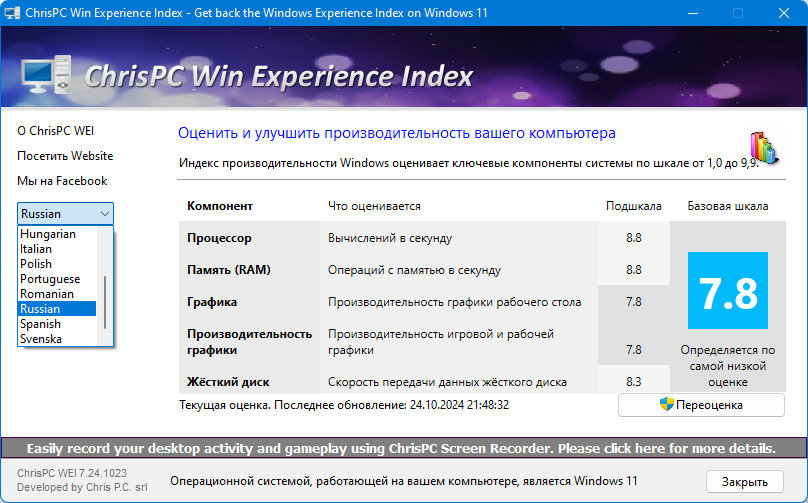
Task: Close the window with the title bar X
Action: point(784,13)
